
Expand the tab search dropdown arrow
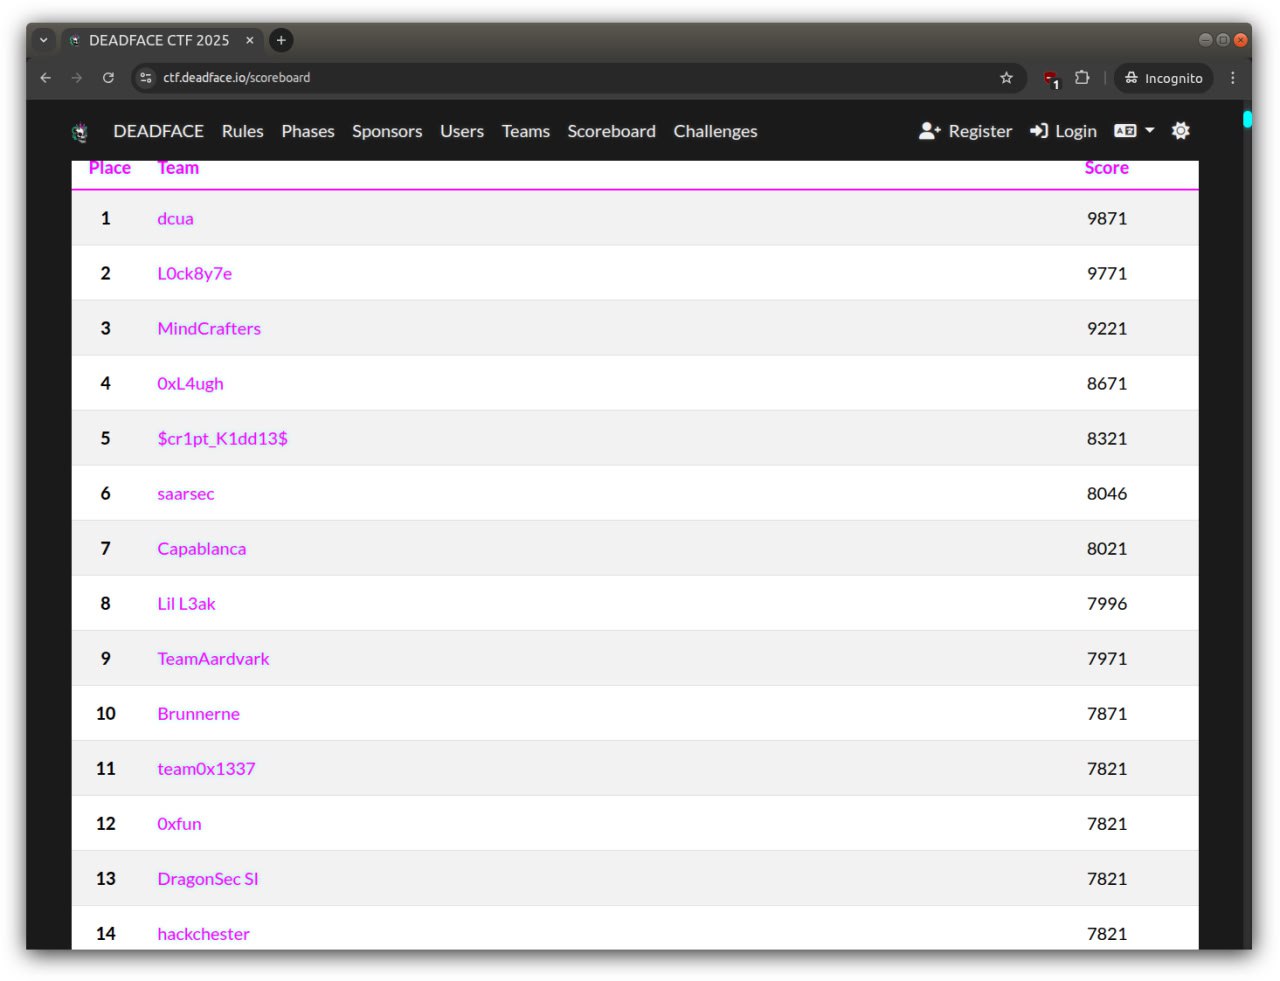[x=43, y=40]
